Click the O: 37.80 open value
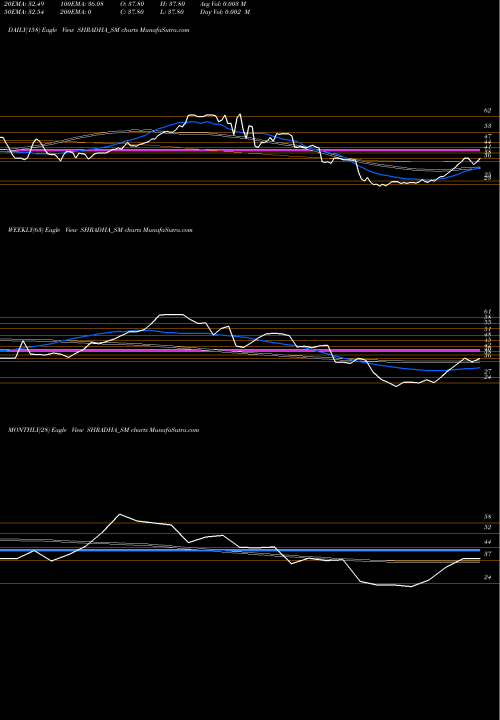This screenshot has height=720, width=500. click(130, 3)
